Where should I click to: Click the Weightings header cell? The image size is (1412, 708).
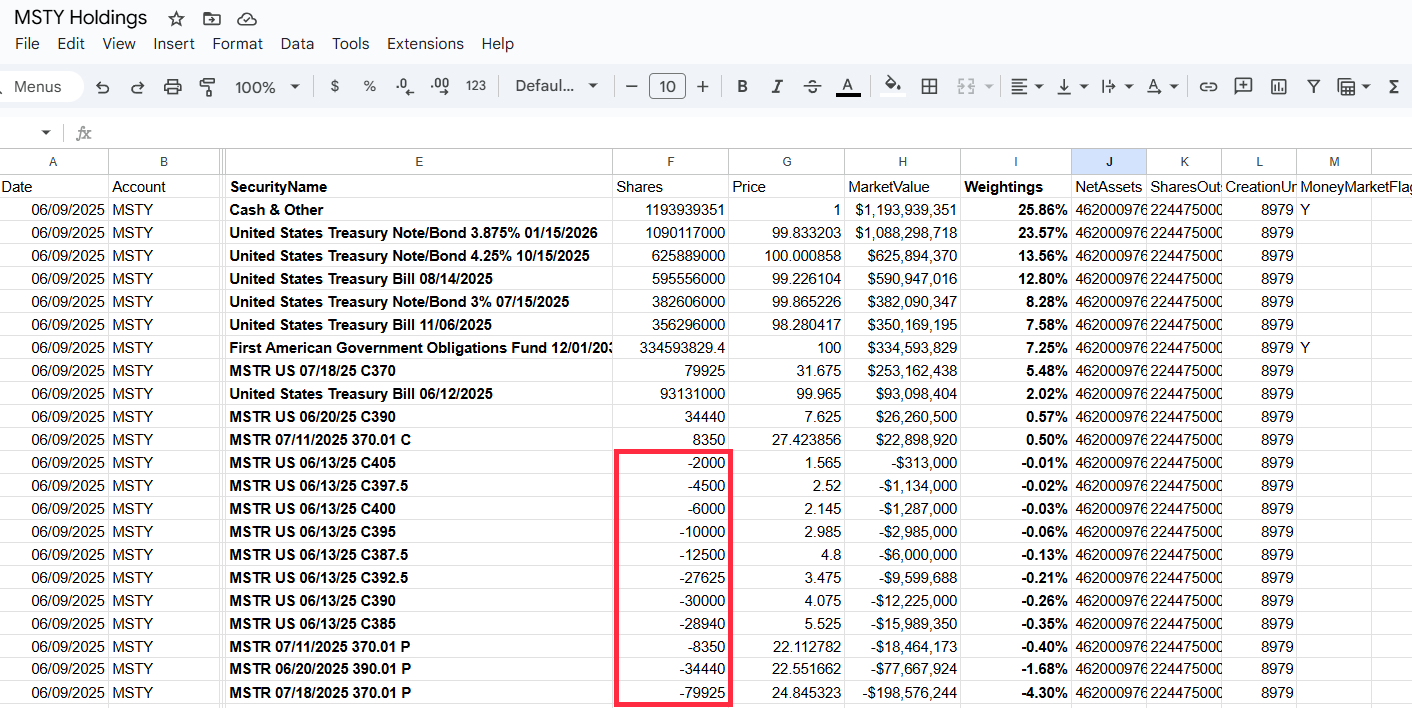(1016, 187)
